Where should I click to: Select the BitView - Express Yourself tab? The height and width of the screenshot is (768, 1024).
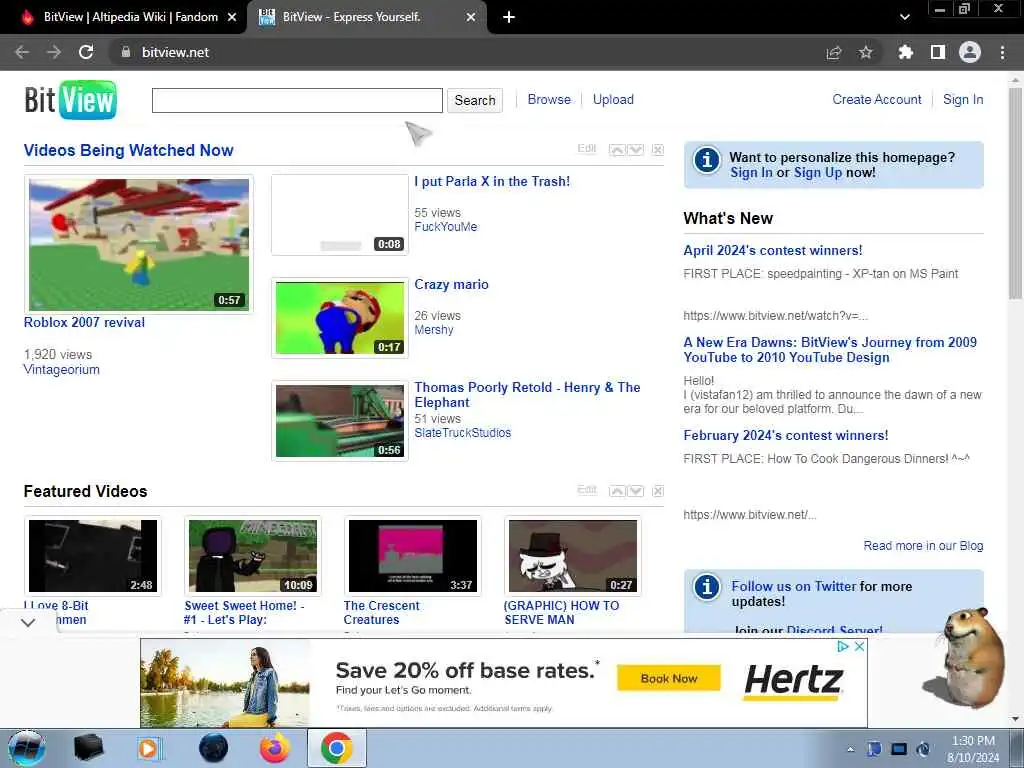tap(351, 17)
